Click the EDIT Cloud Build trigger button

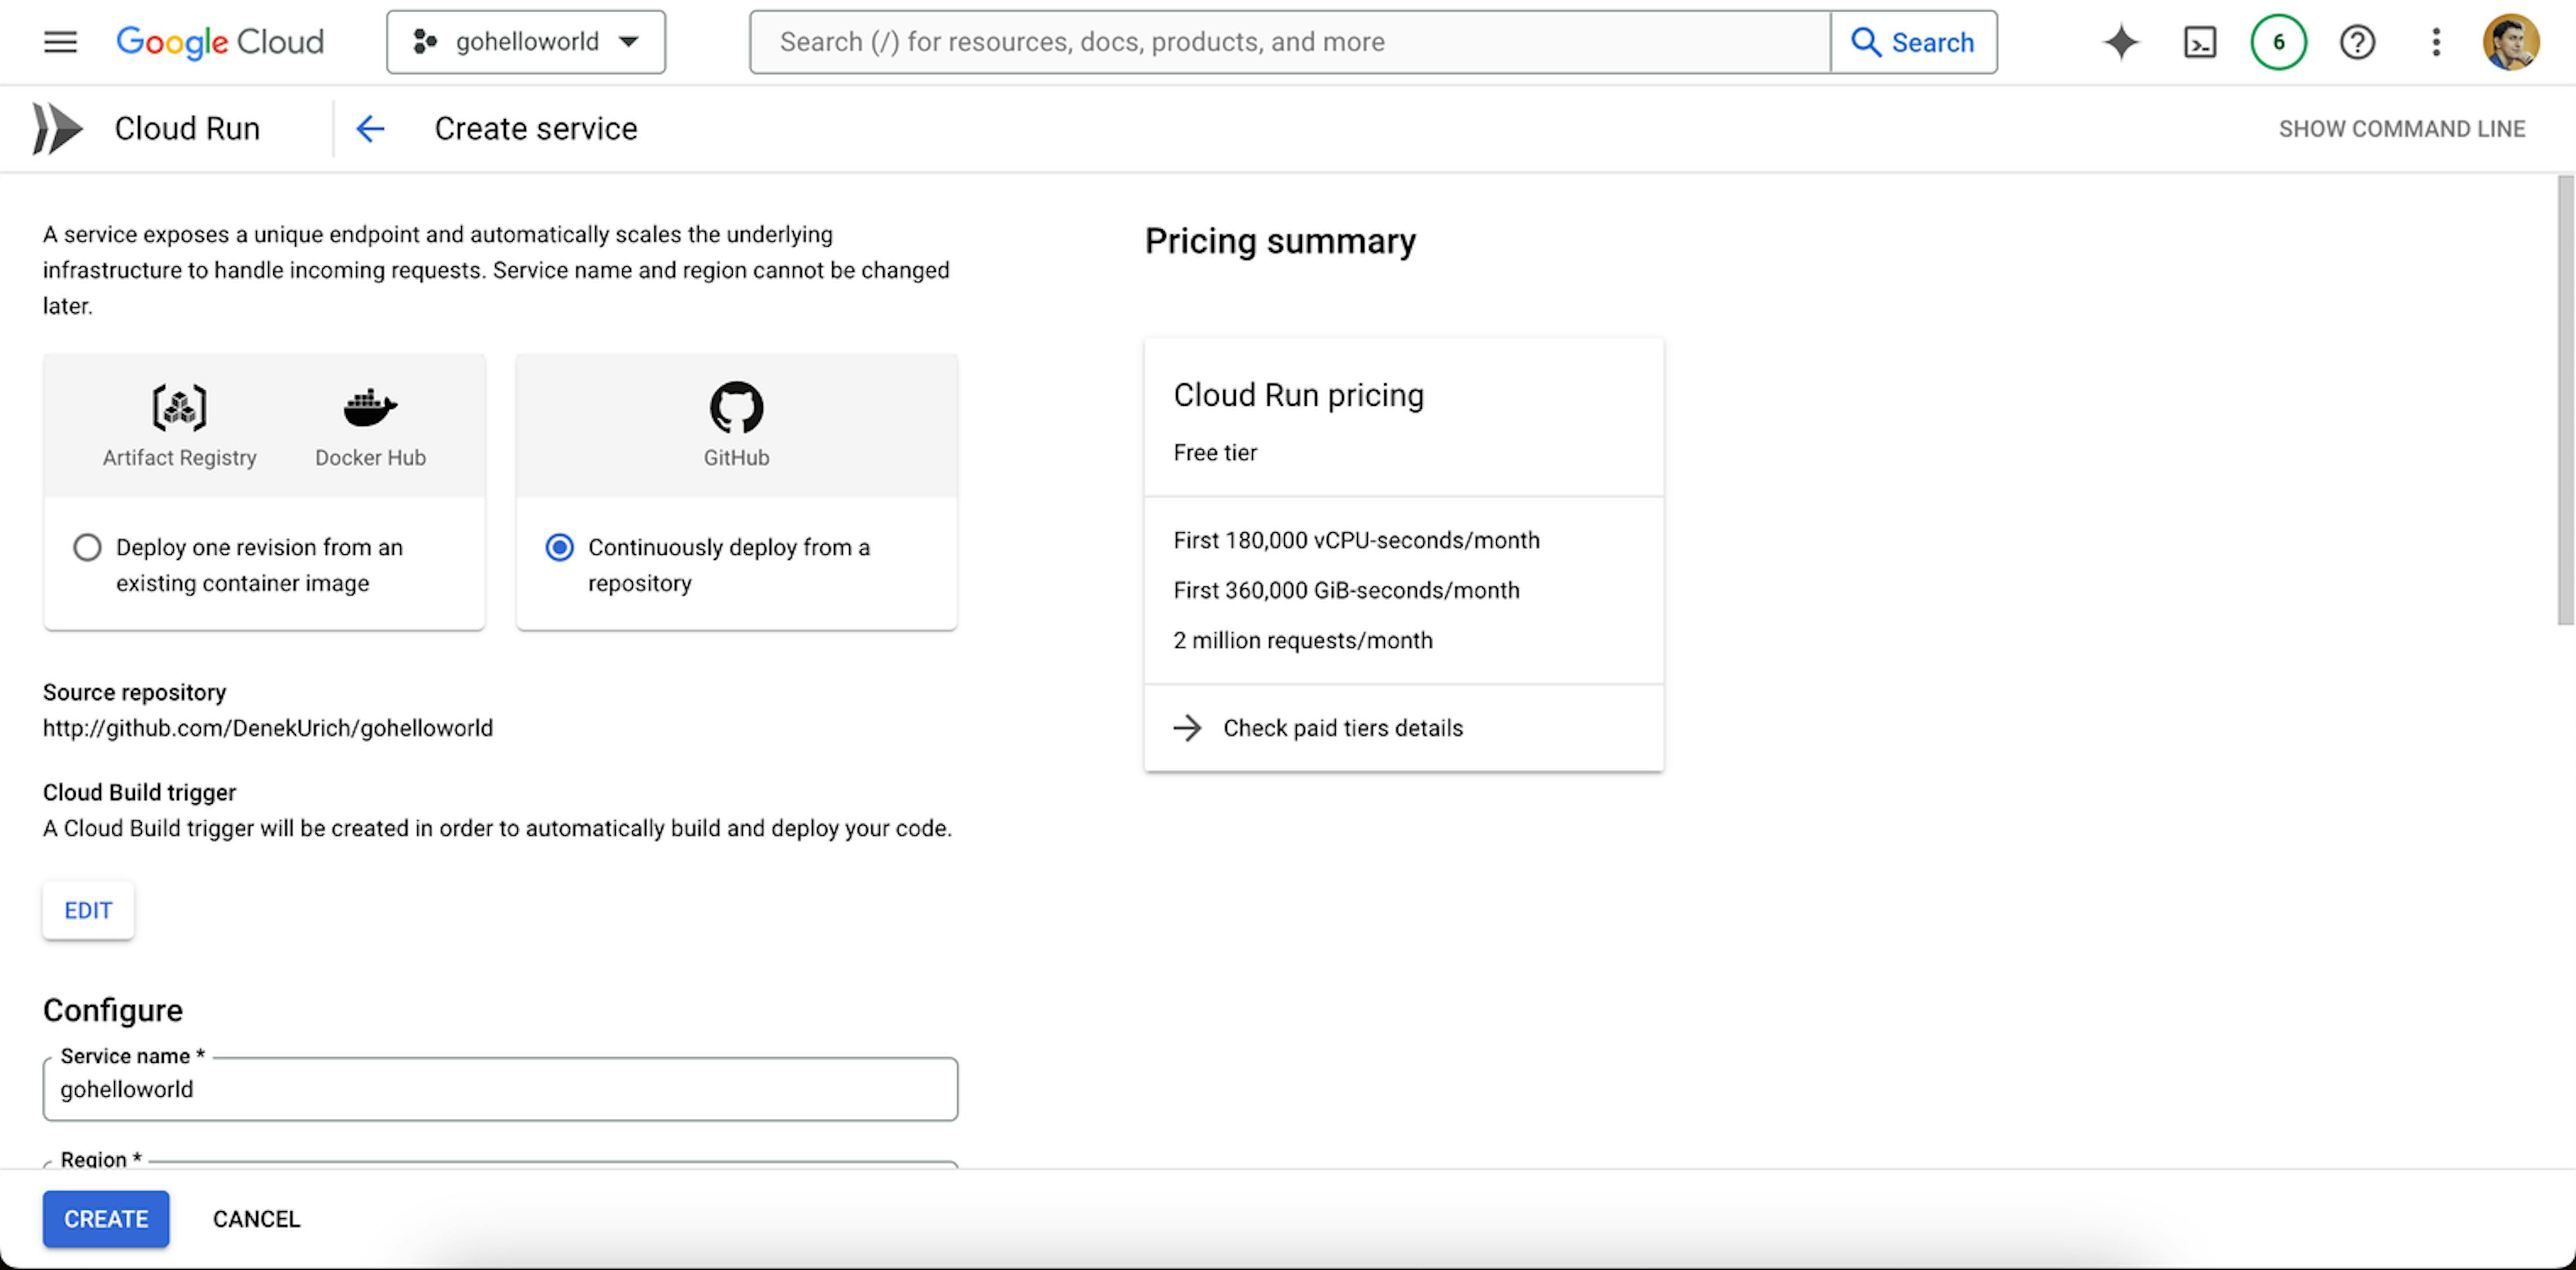pos(87,909)
